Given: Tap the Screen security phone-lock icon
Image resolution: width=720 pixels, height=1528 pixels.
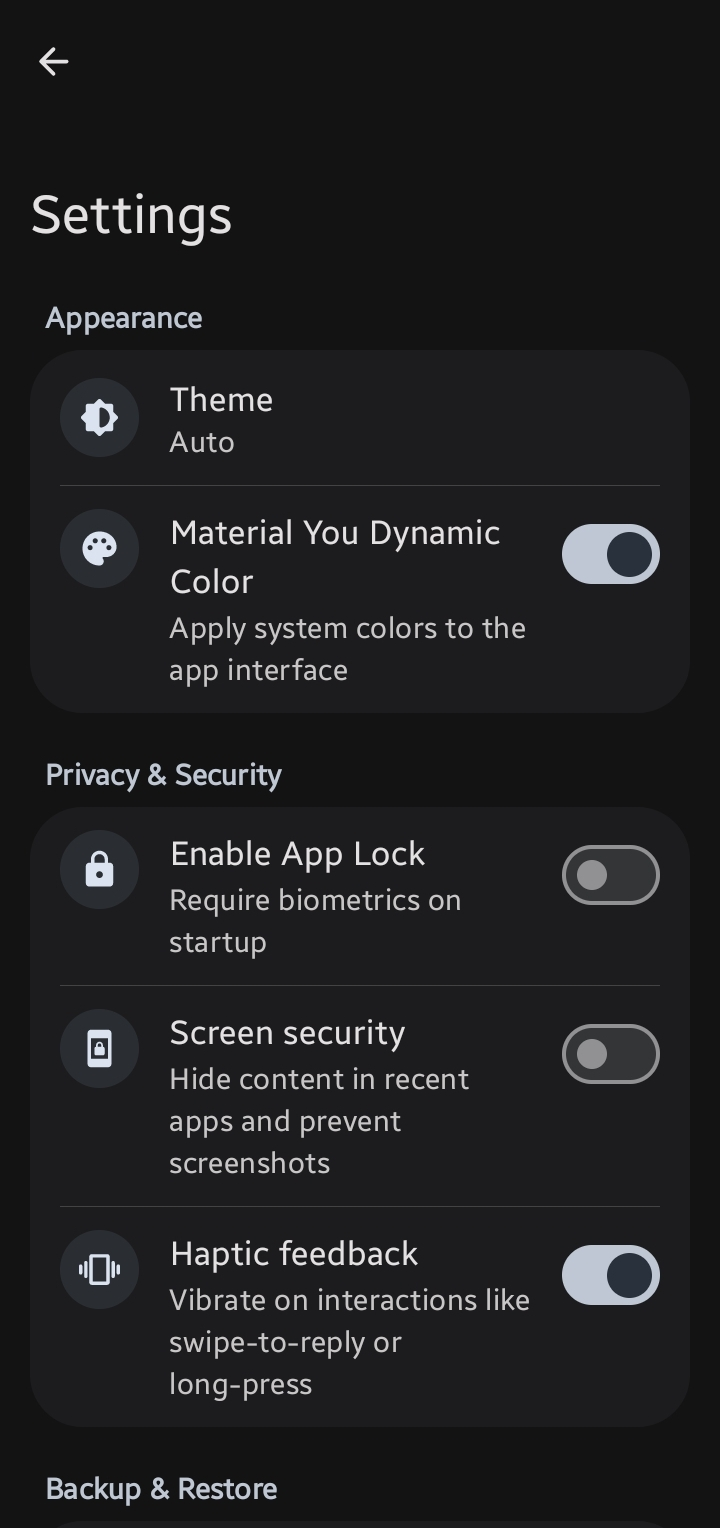Looking at the screenshot, I should coord(99,1049).
